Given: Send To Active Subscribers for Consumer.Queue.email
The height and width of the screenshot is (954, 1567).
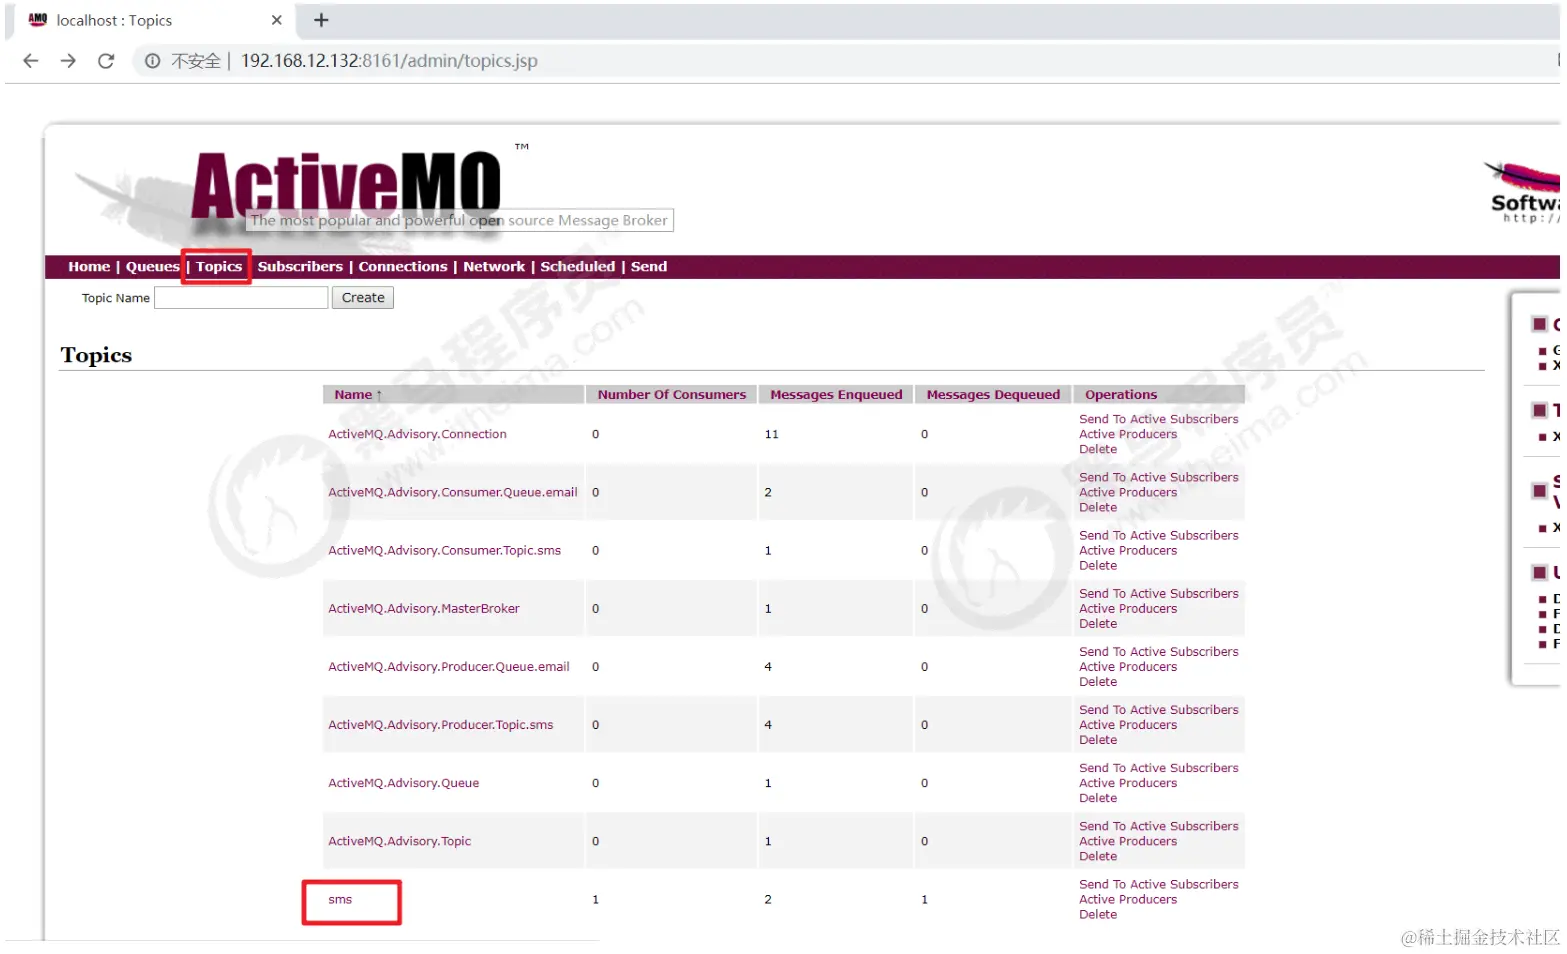Looking at the screenshot, I should point(1159,477).
